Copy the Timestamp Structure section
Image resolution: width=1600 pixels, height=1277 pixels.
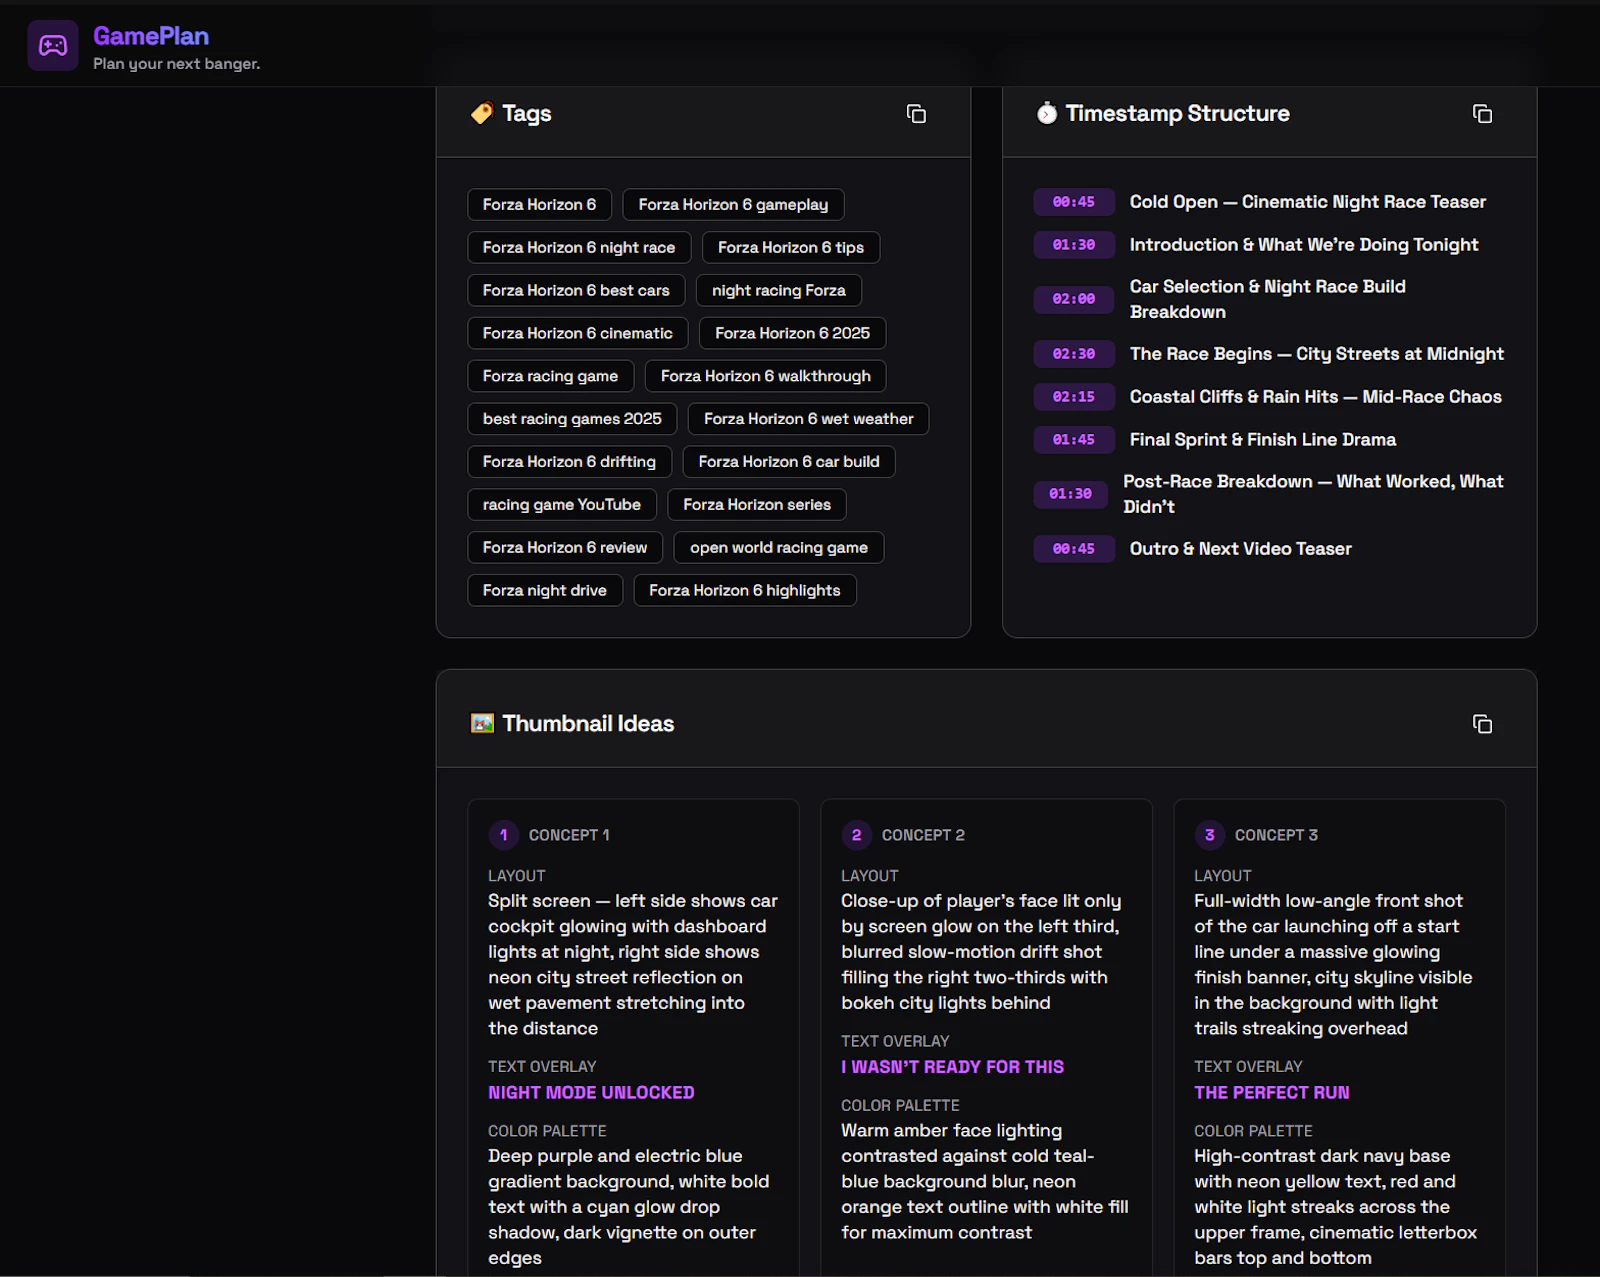click(x=1482, y=114)
